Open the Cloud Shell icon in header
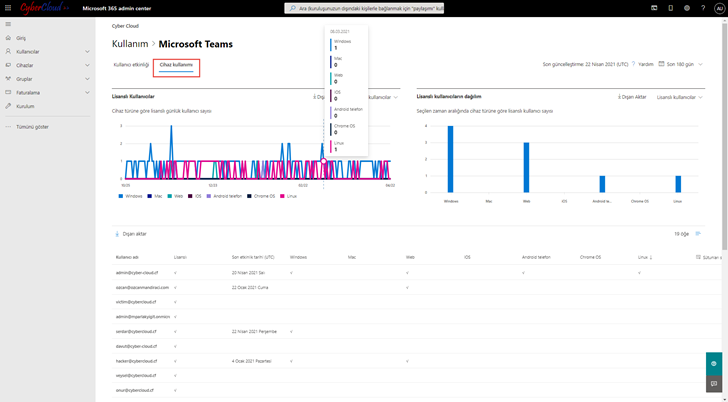This screenshot has height=402, width=728. [x=654, y=8]
